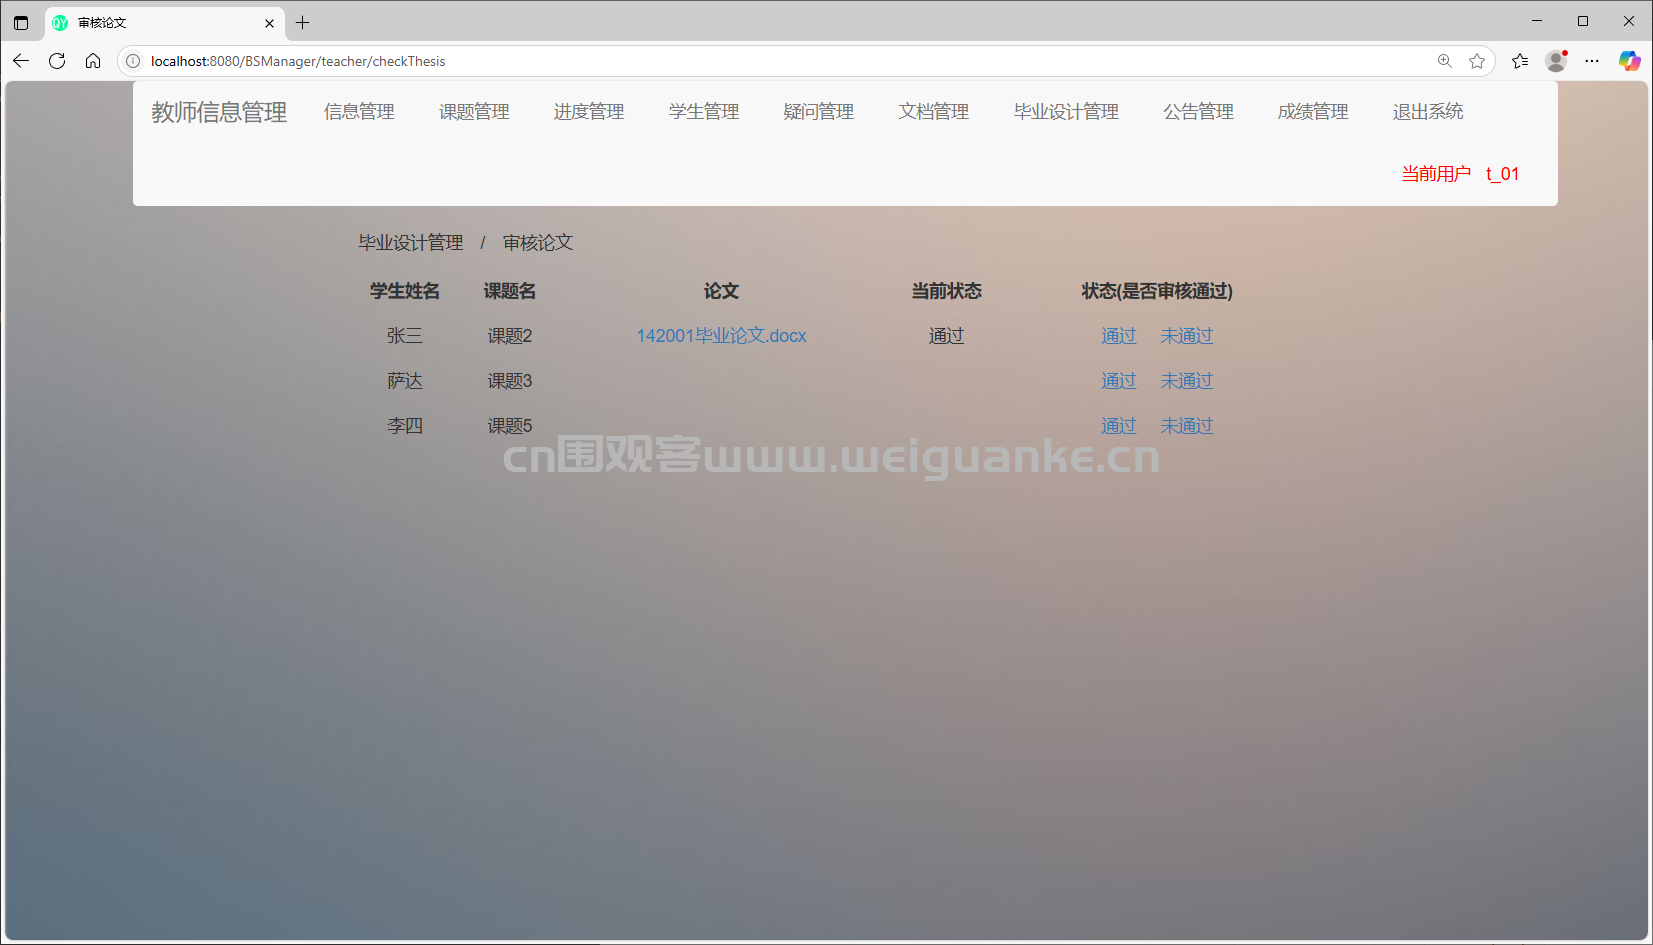Open the 课题管理 menu
Viewport: 1653px width, 945px height.
[x=474, y=112]
